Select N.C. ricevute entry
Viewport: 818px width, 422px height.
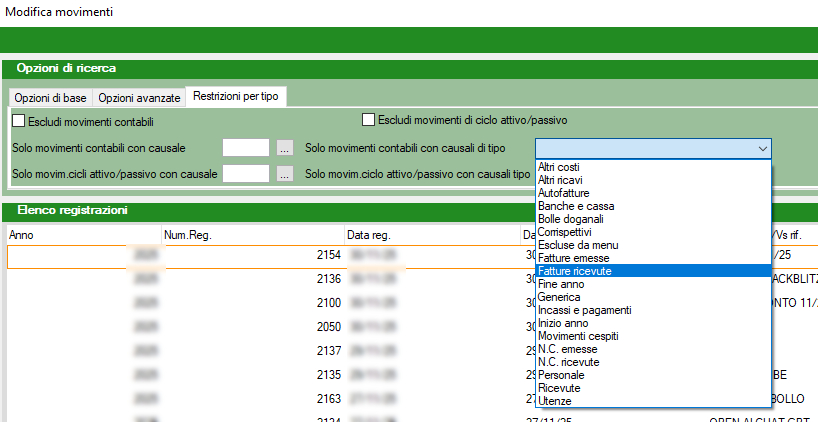(568, 362)
